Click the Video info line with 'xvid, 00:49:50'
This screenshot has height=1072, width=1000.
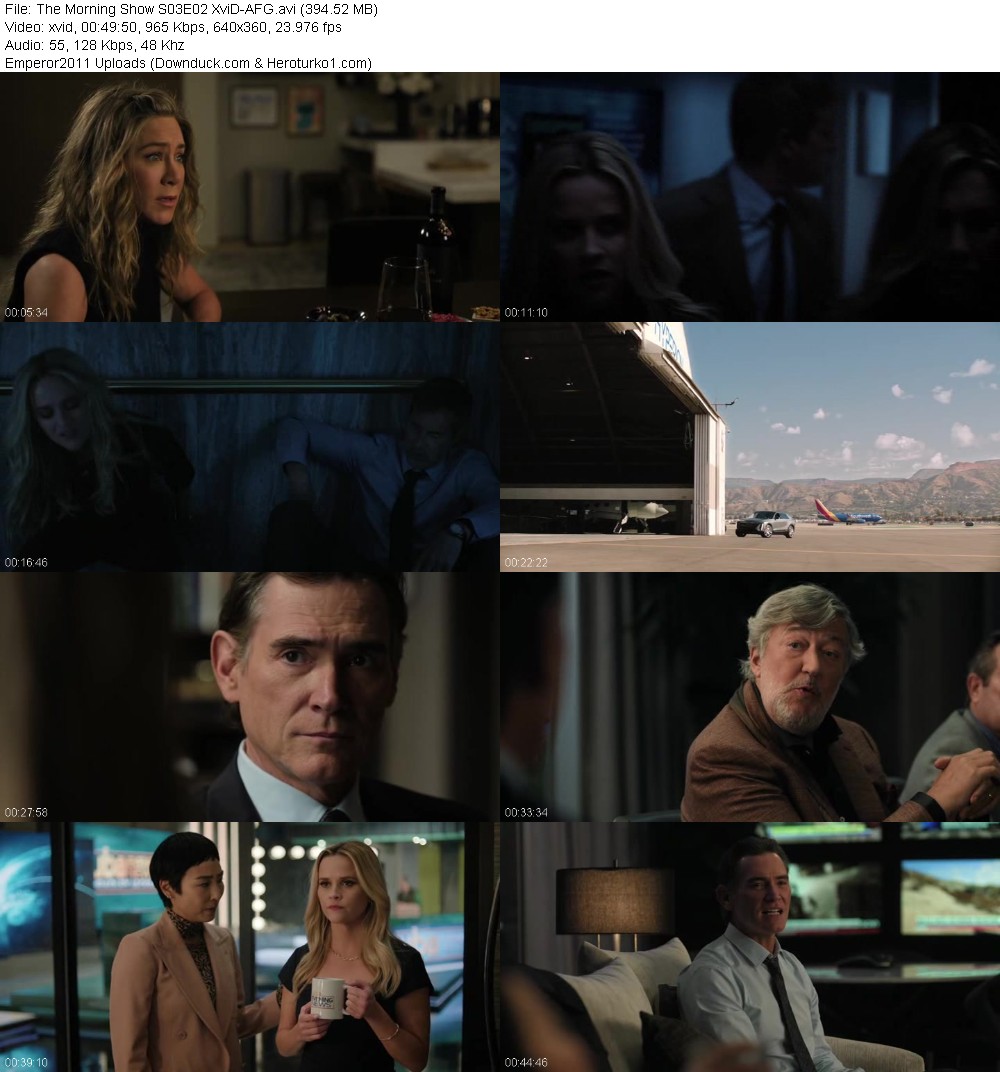(x=173, y=27)
